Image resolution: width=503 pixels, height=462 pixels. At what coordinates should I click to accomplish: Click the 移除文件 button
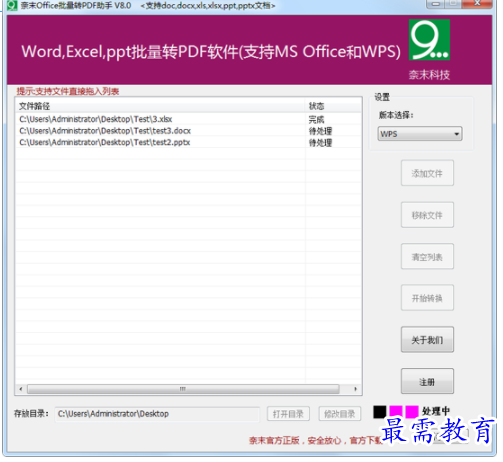(x=427, y=215)
